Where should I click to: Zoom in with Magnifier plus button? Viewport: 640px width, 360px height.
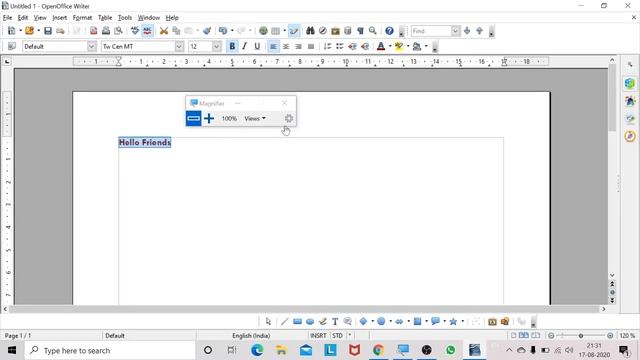tap(209, 118)
